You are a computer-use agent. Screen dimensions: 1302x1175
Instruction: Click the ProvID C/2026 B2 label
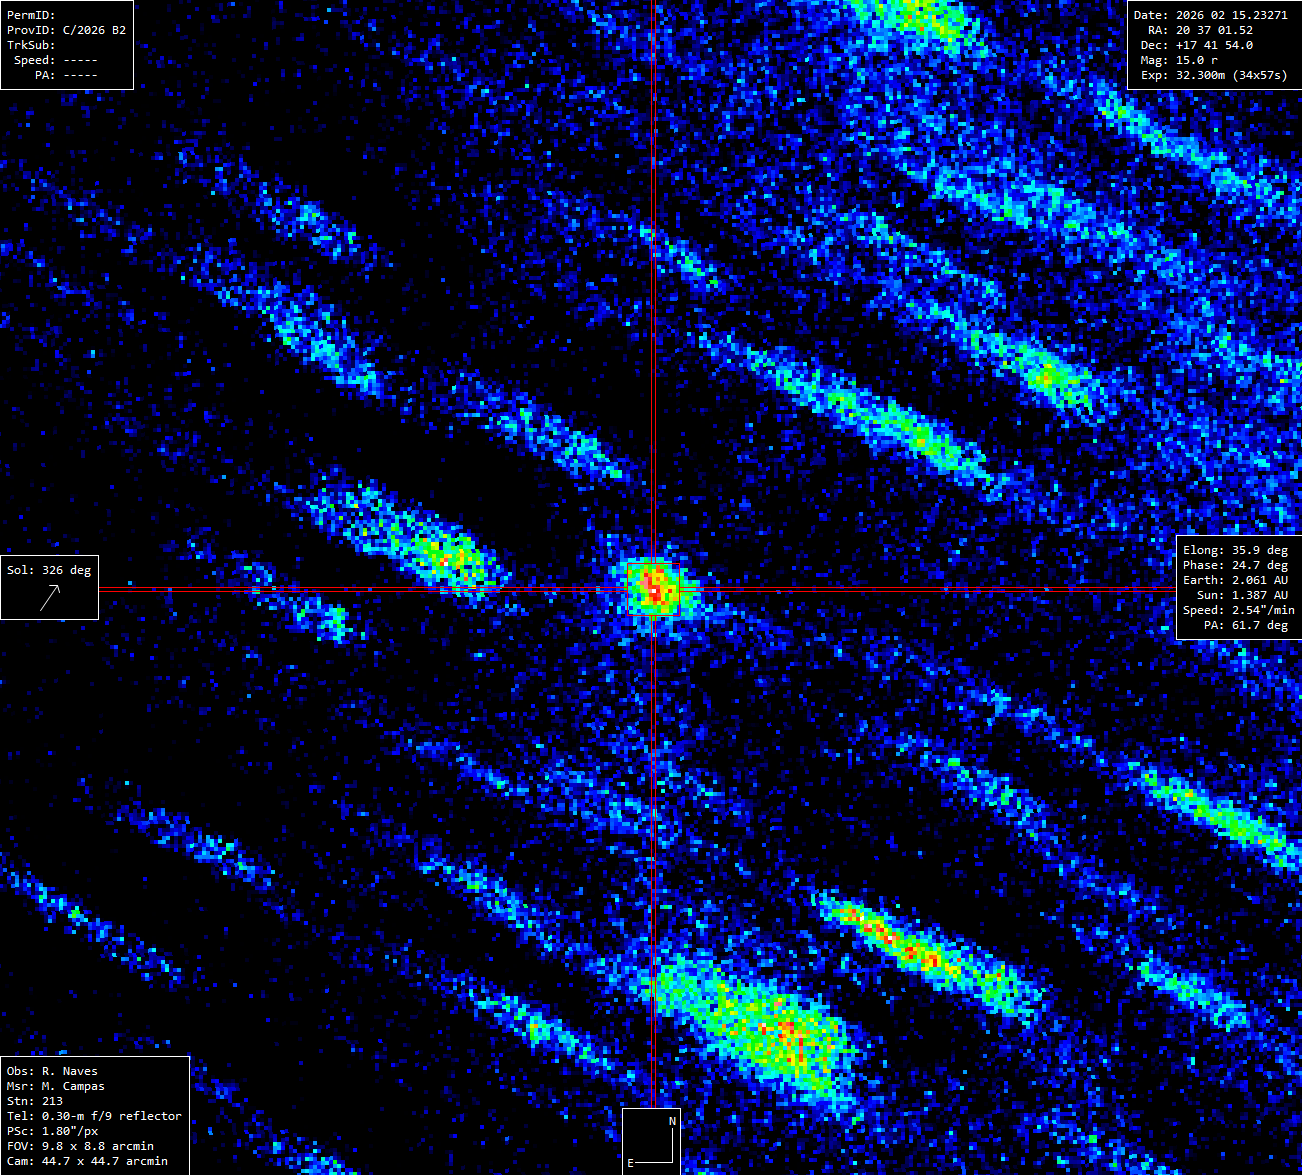pos(66,30)
